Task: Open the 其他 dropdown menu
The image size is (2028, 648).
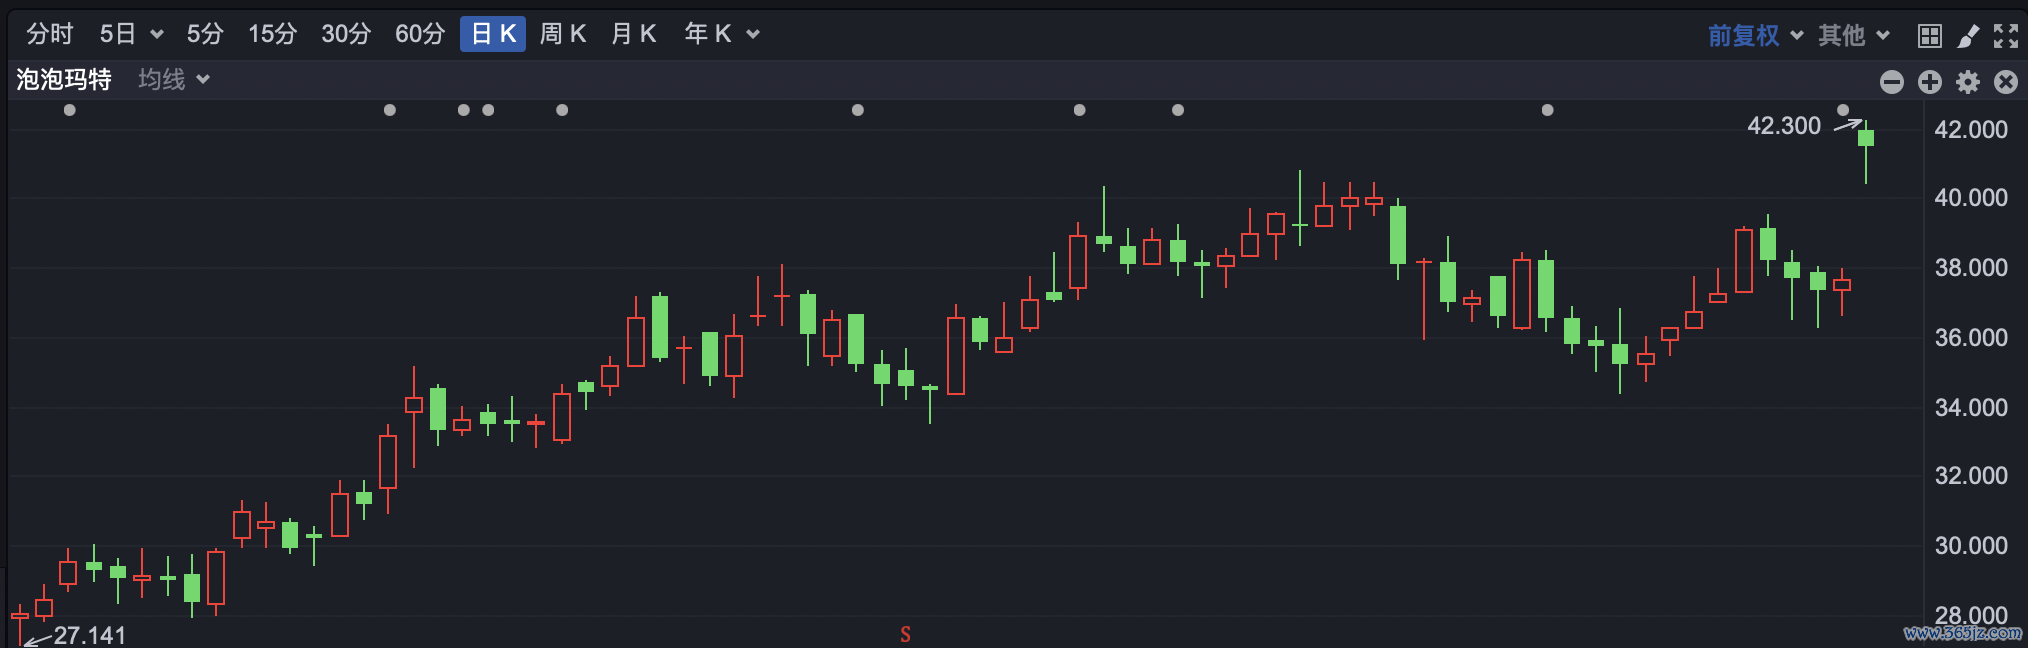Action: pyautogui.click(x=1854, y=36)
